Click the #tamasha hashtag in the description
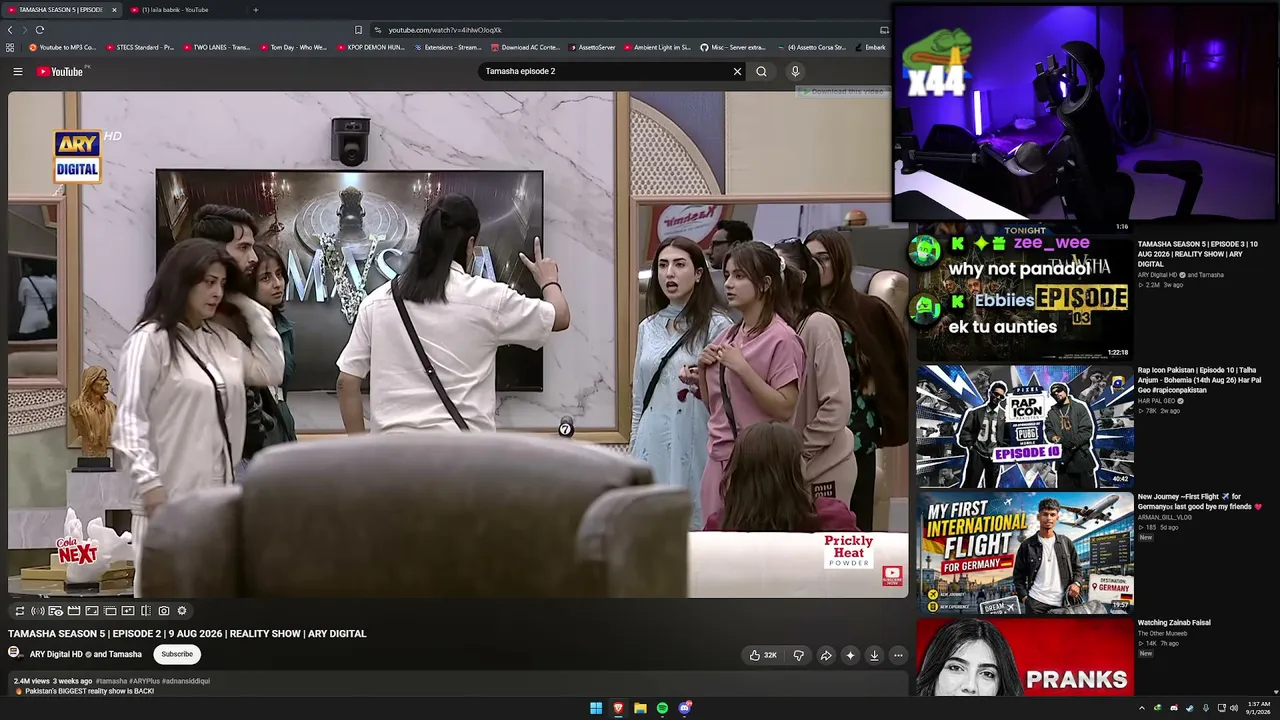This screenshot has height=720, width=1280. [111, 681]
